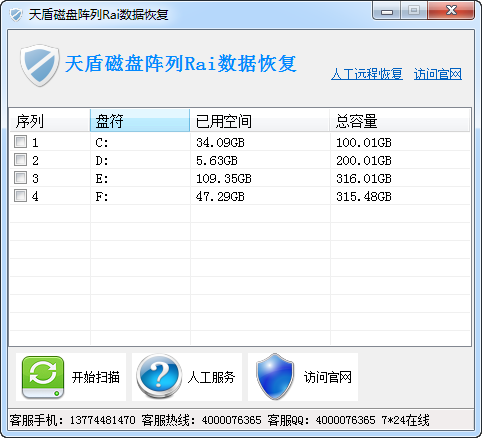The height and width of the screenshot is (438, 482).
Task: Click the small shield icon in title bar
Action: click(15, 14)
